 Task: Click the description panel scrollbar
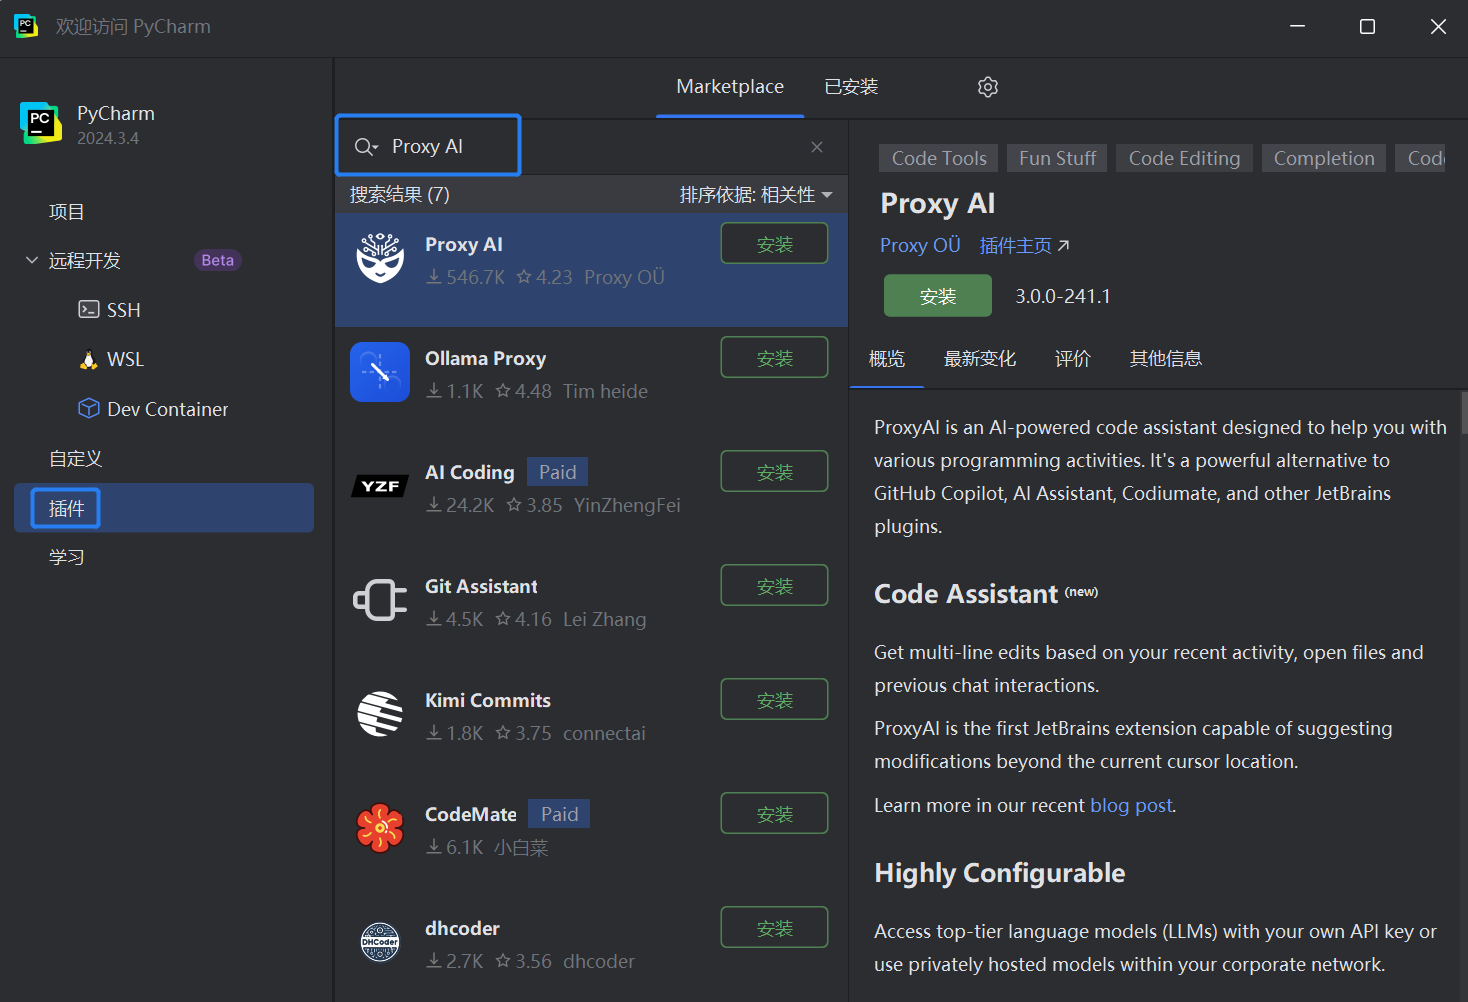pos(1463,412)
